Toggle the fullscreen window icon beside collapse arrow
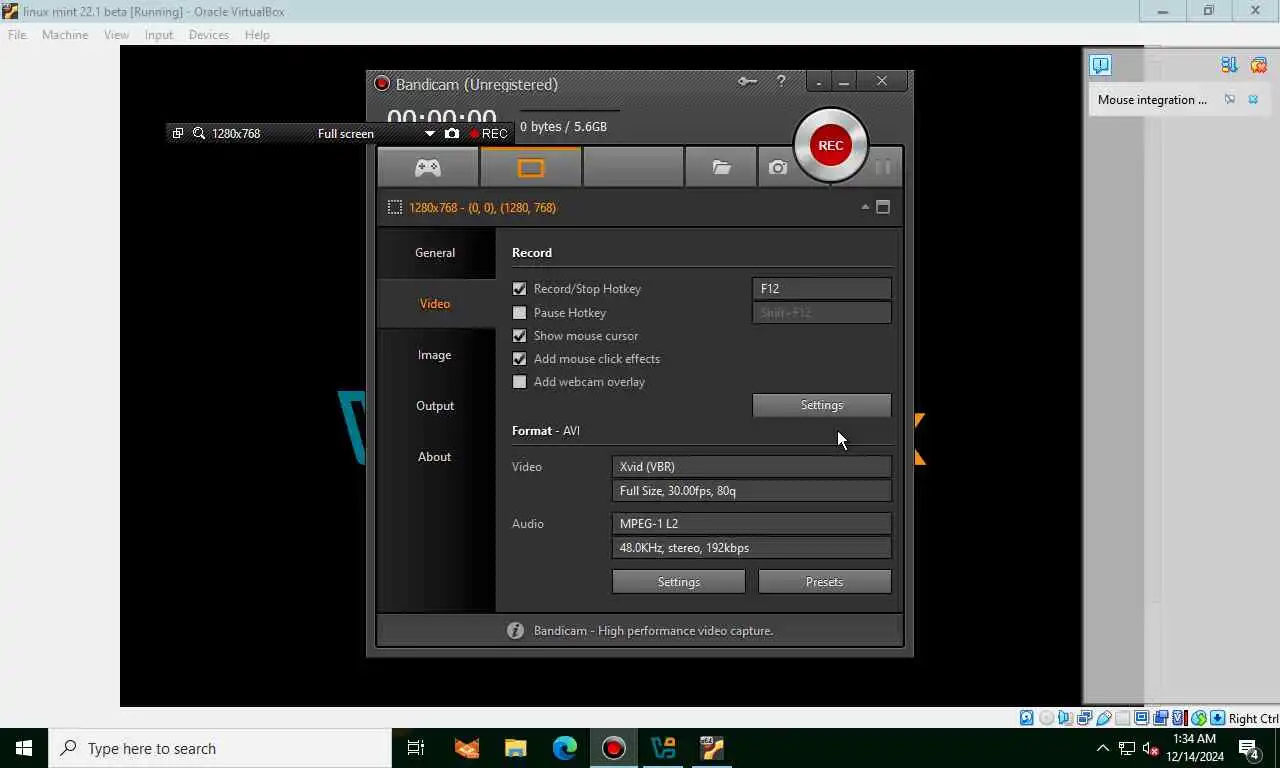 [883, 207]
